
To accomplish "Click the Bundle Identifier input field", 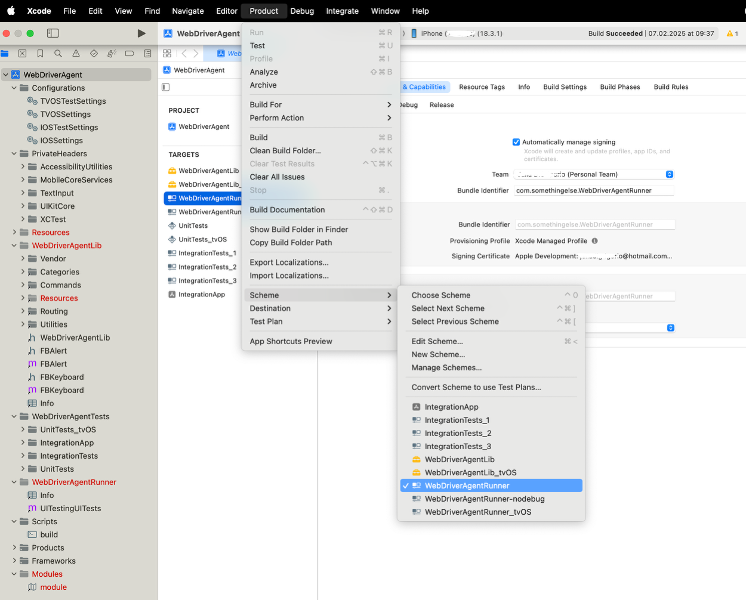I will [x=594, y=190].
